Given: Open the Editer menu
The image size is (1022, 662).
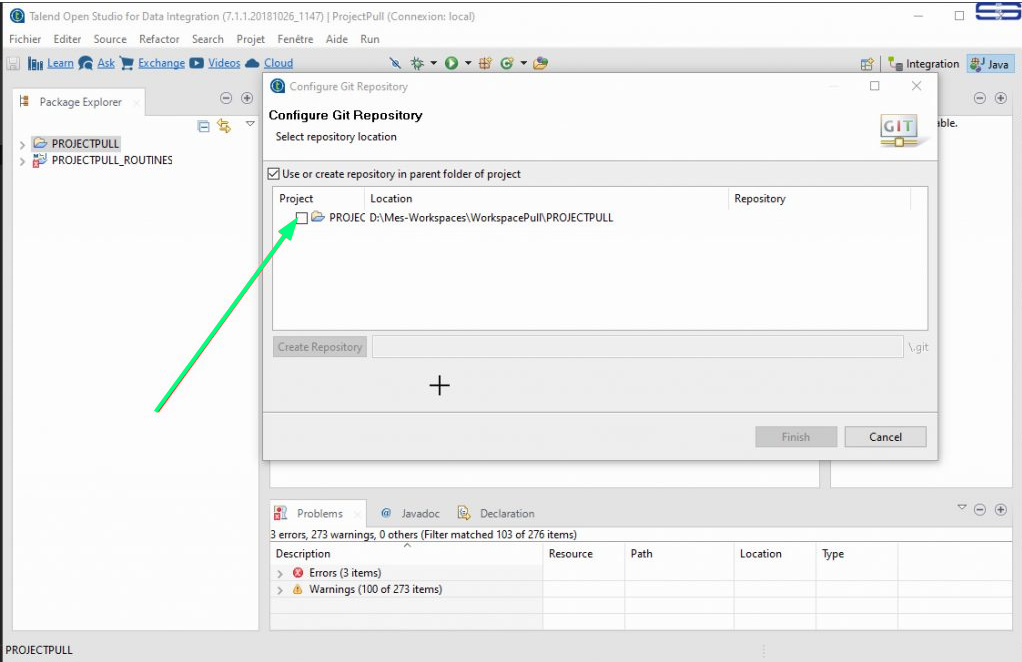Looking at the screenshot, I should click(x=67, y=39).
